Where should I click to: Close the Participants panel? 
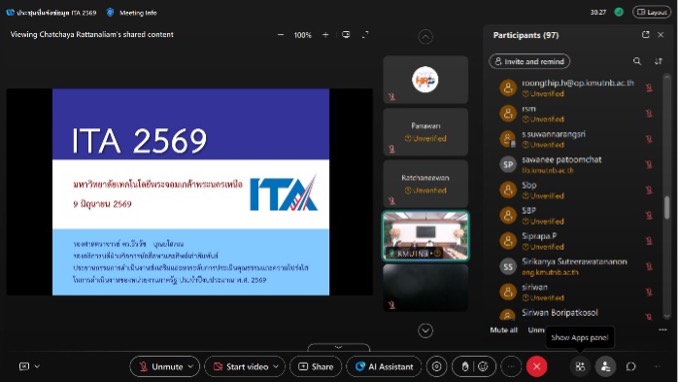point(661,35)
